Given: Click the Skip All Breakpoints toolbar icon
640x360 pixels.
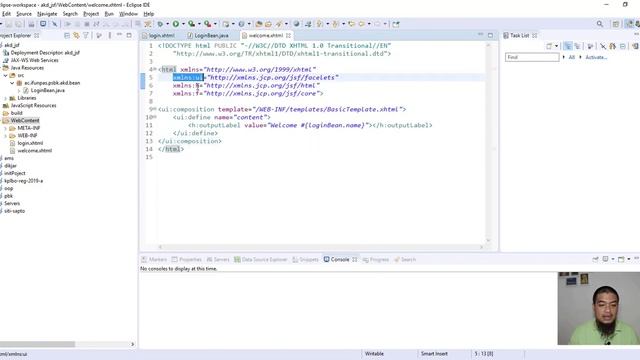Looking at the screenshot, I should [x=54, y=24].
